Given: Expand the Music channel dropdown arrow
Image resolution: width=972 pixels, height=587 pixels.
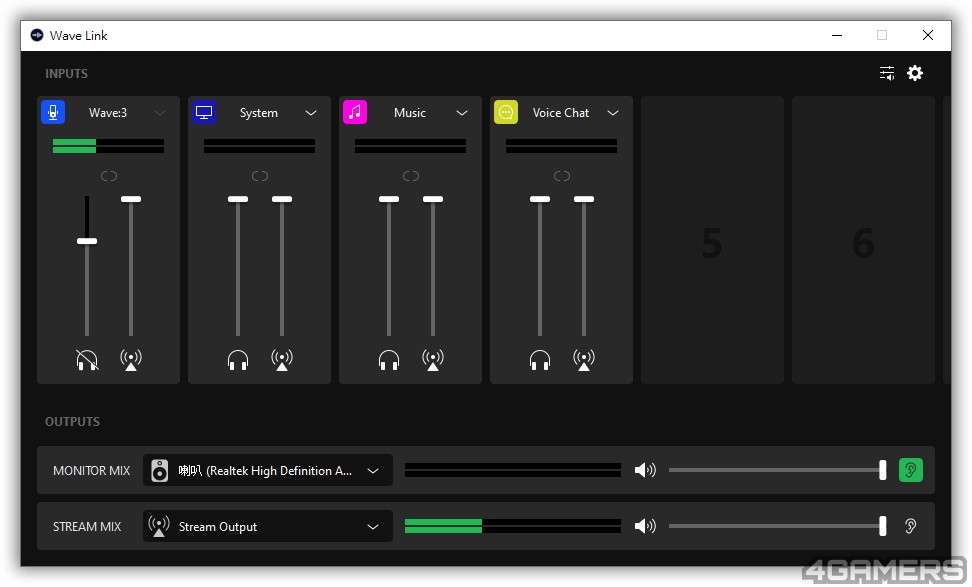Looking at the screenshot, I should point(462,113).
